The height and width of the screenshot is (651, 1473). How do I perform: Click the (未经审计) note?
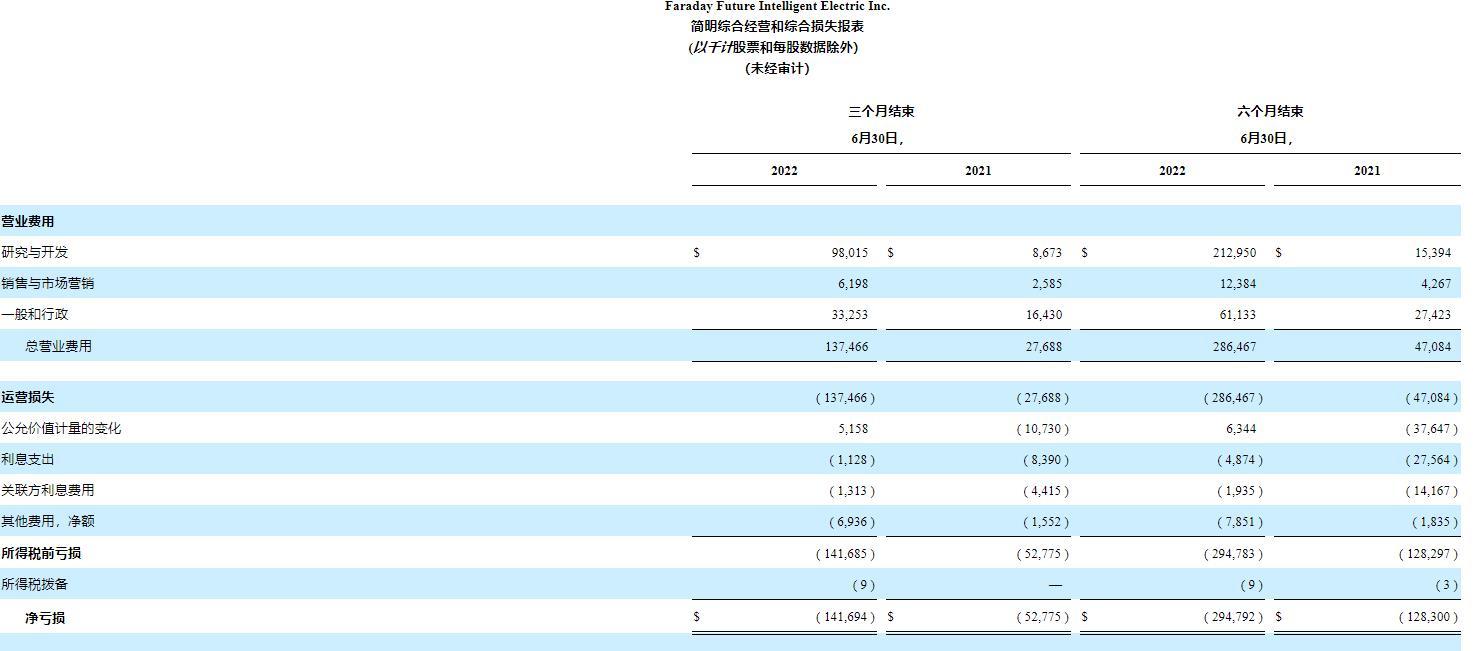[x=777, y=69]
